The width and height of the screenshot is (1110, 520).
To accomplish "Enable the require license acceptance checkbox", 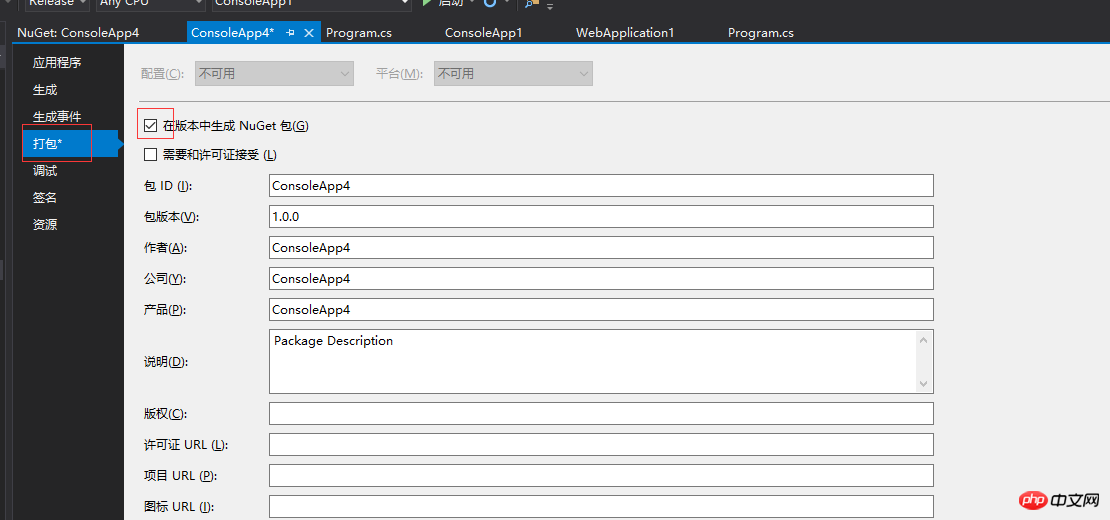I will tap(150, 154).
